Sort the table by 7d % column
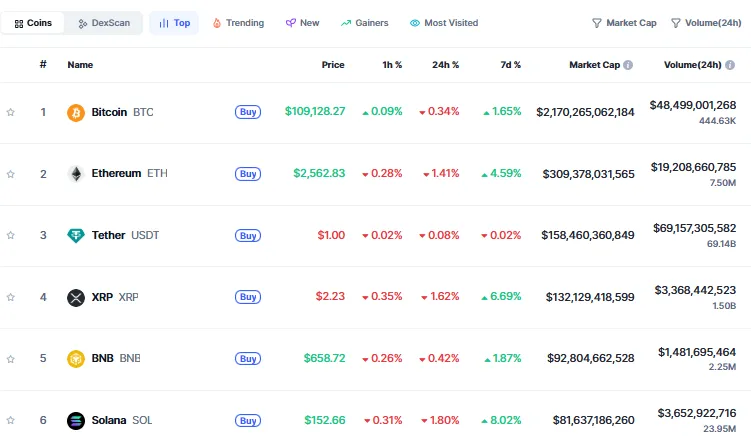 [x=510, y=65]
